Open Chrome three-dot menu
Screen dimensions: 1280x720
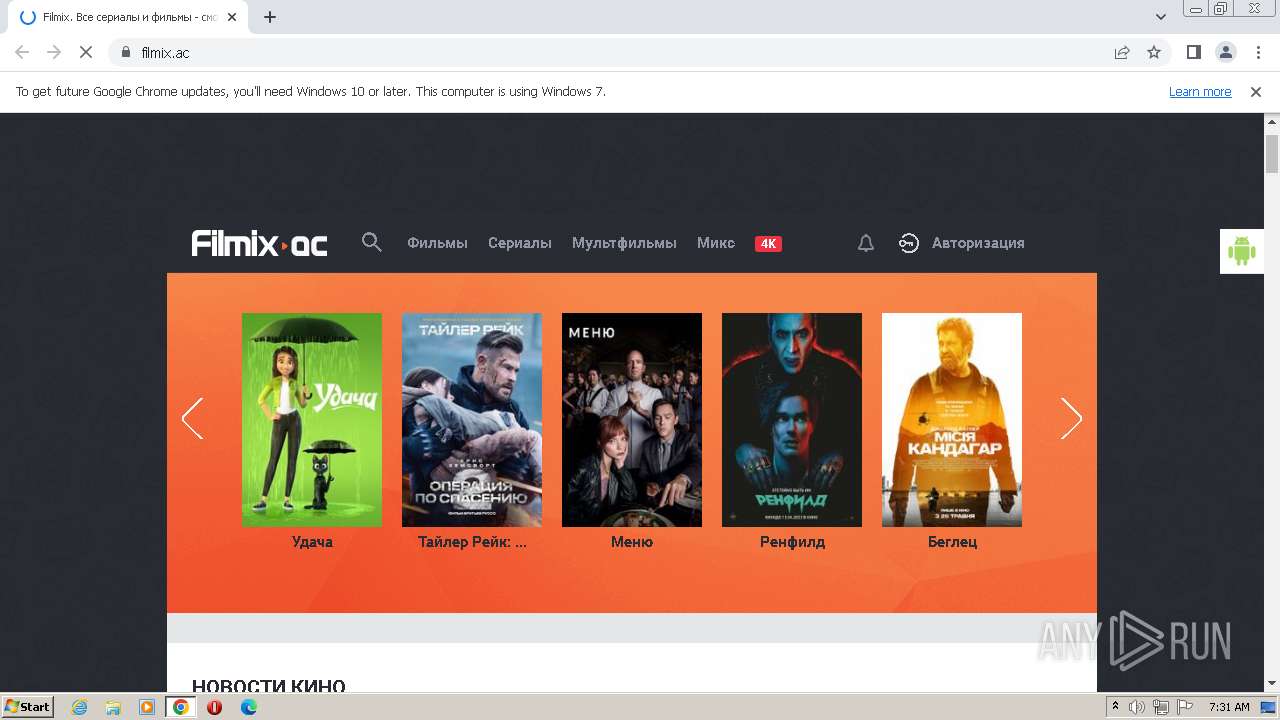pyautogui.click(x=1257, y=52)
